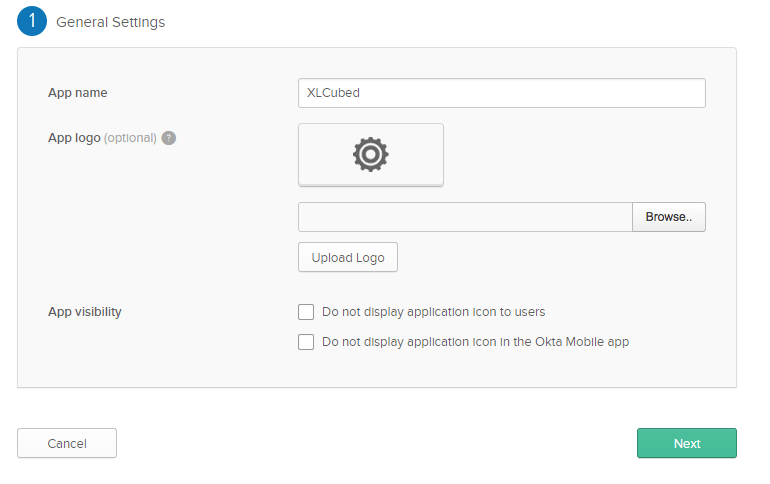Click the gear logo placeholder image
This screenshot has height=484, width=770.
(371, 154)
